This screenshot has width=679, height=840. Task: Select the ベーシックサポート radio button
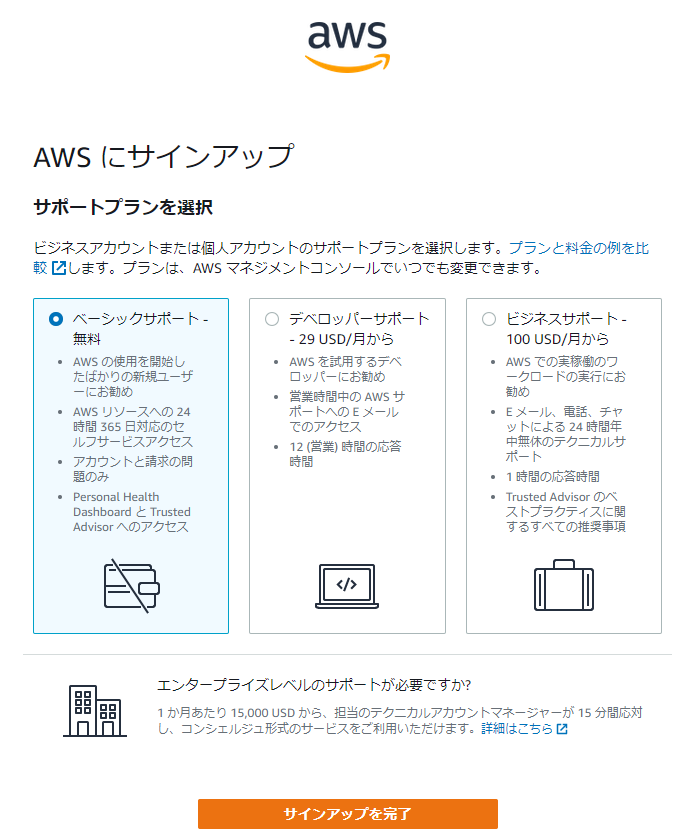click(x=56, y=319)
